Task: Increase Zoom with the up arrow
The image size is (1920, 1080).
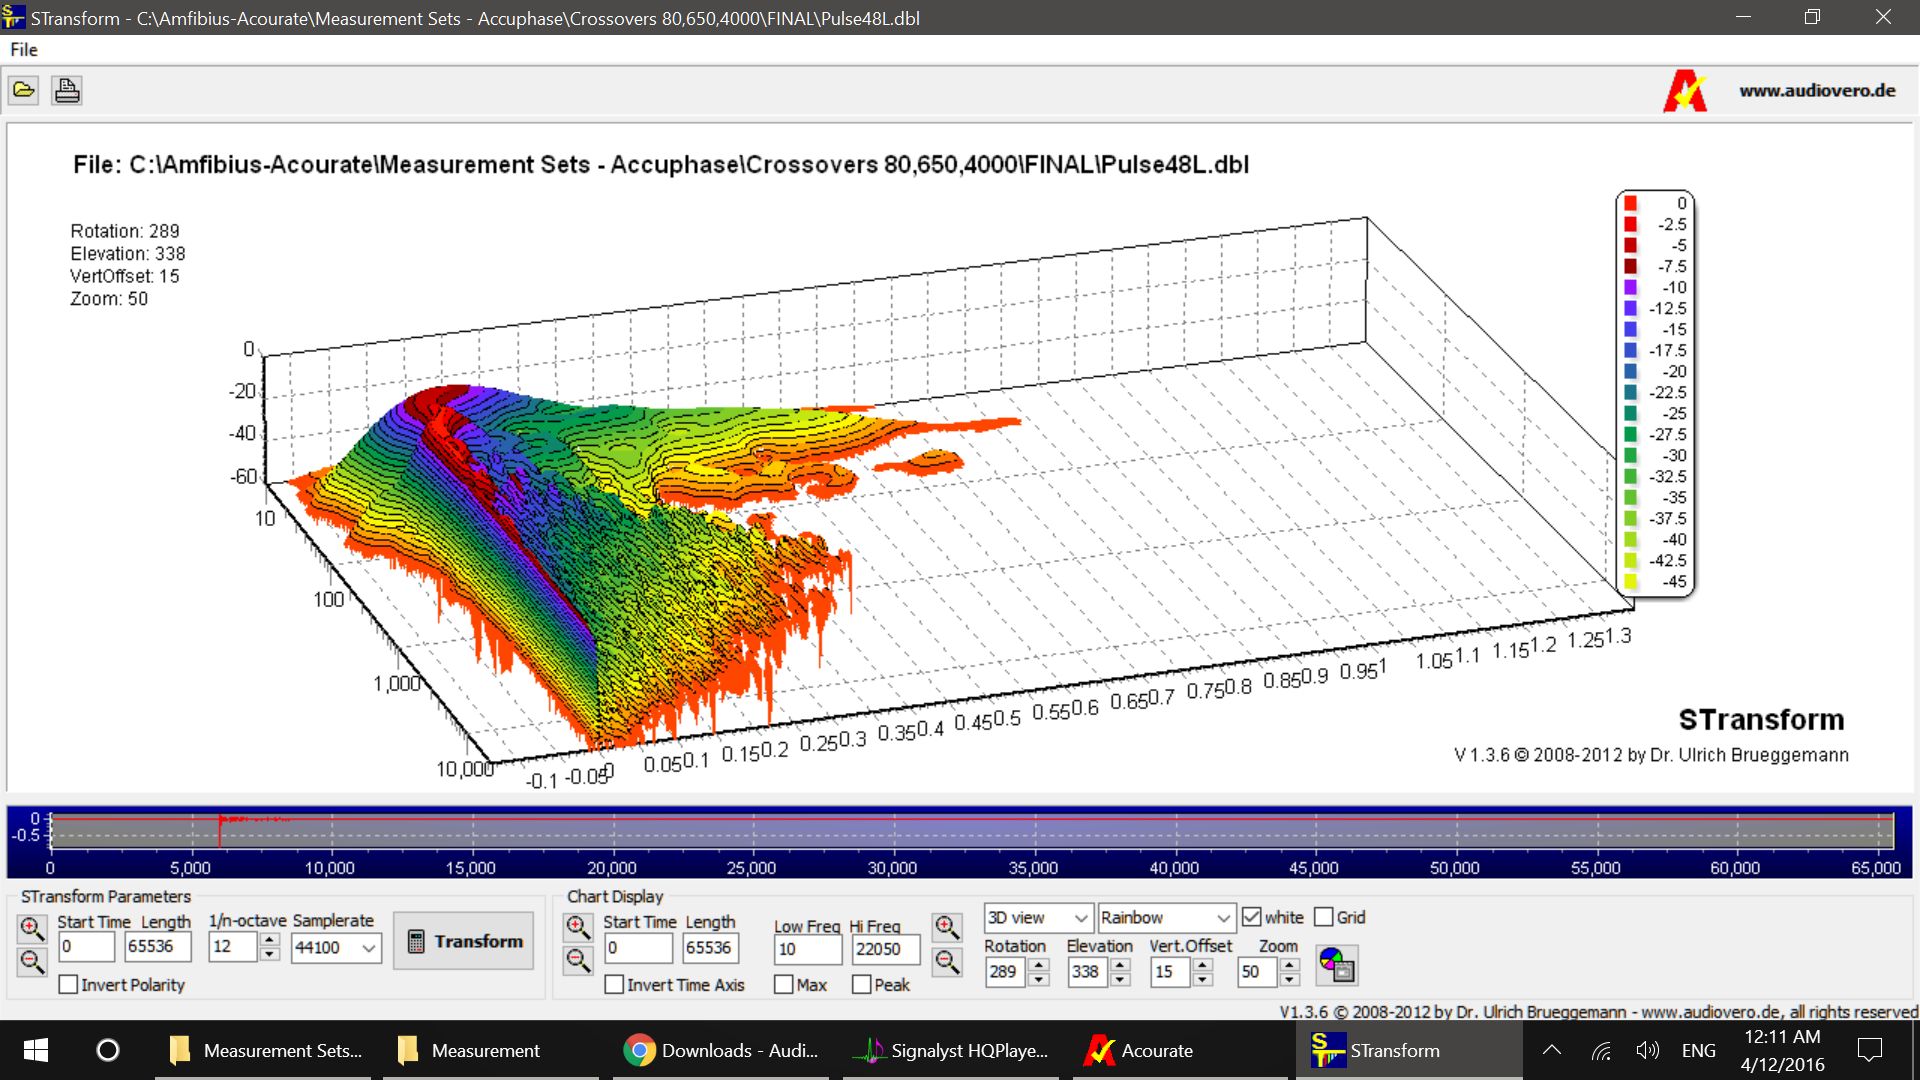Action: [x=1290, y=965]
